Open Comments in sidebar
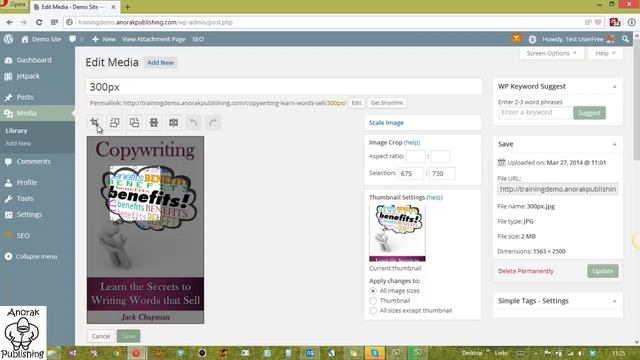This screenshot has width=640, height=360. tap(33, 162)
